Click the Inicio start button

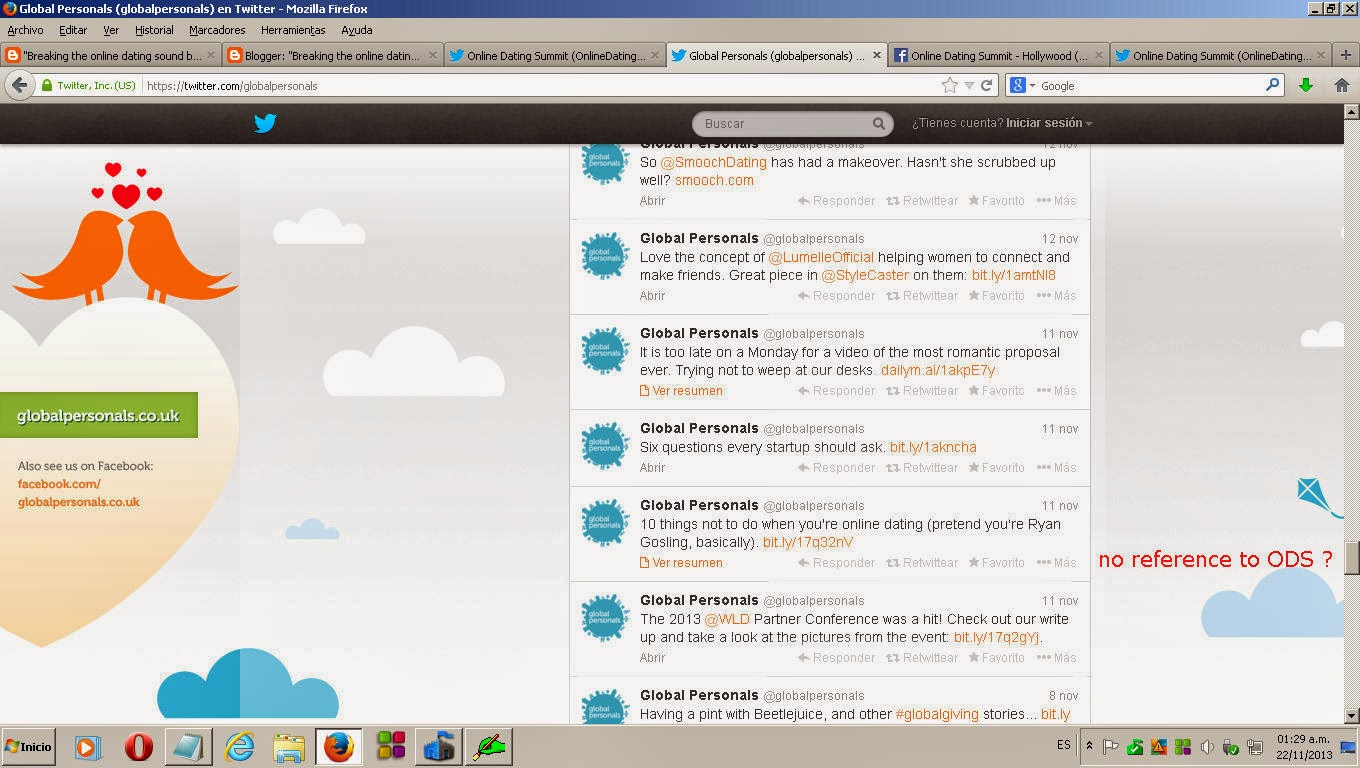pos(28,747)
